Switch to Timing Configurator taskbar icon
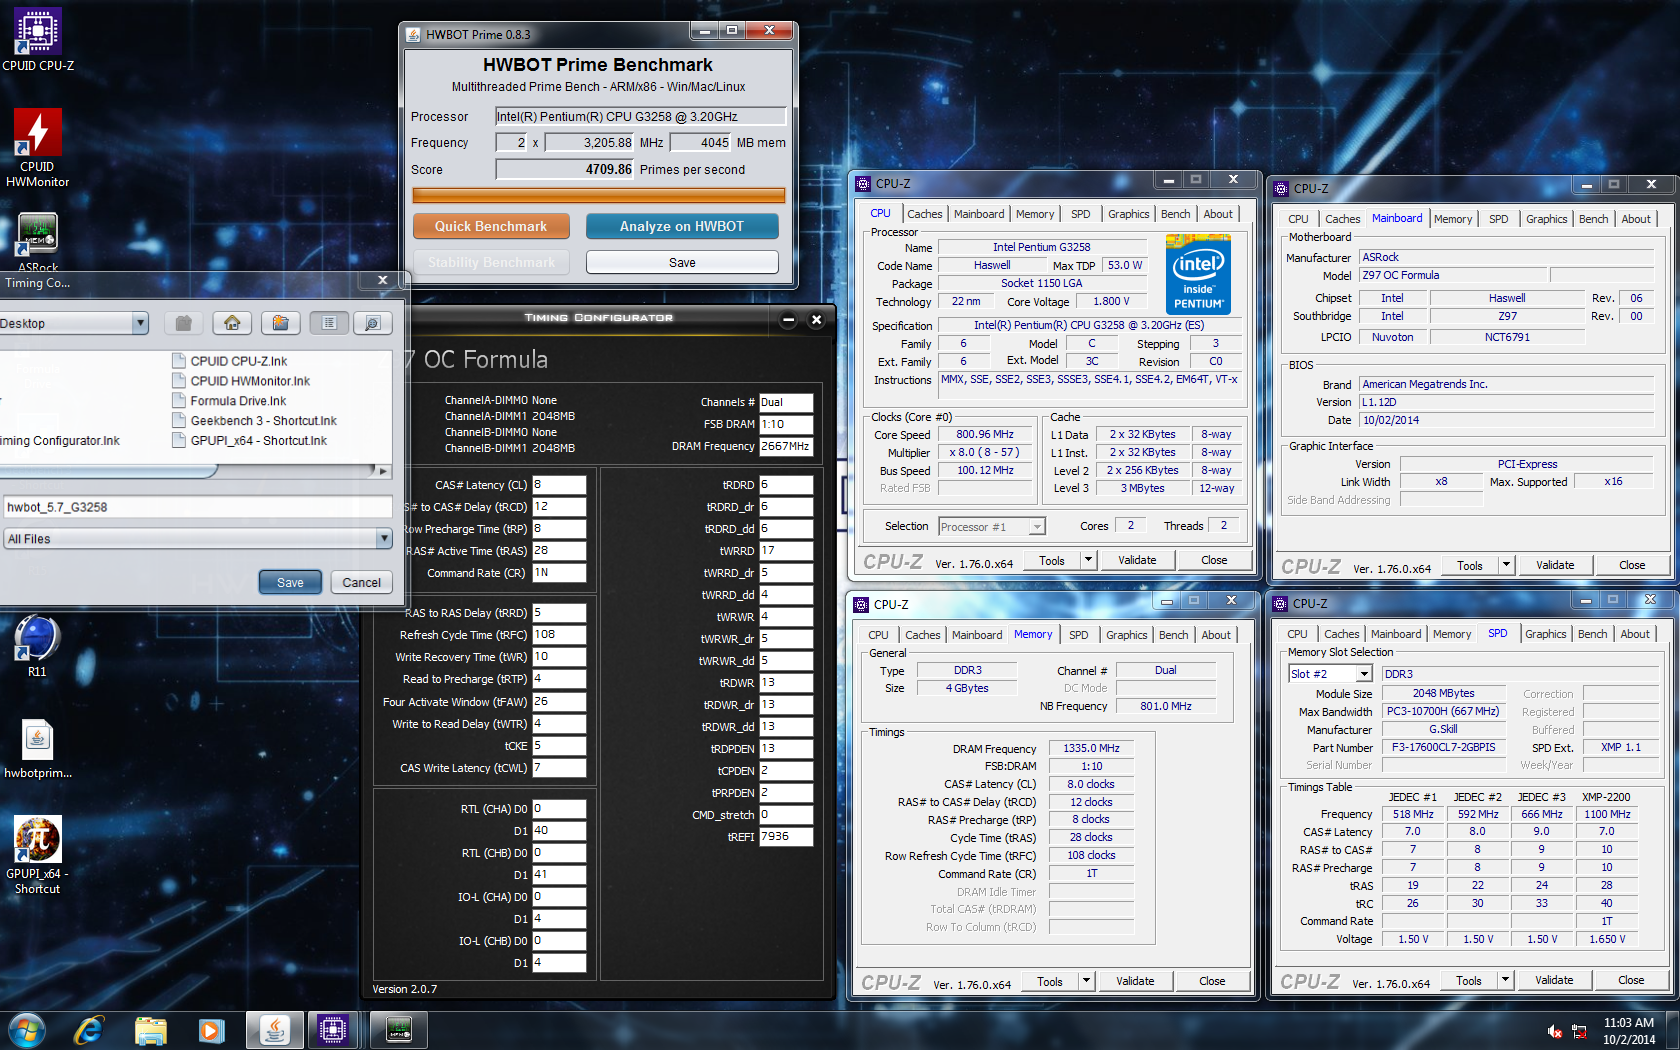The height and width of the screenshot is (1050, 1680). [x=398, y=1029]
